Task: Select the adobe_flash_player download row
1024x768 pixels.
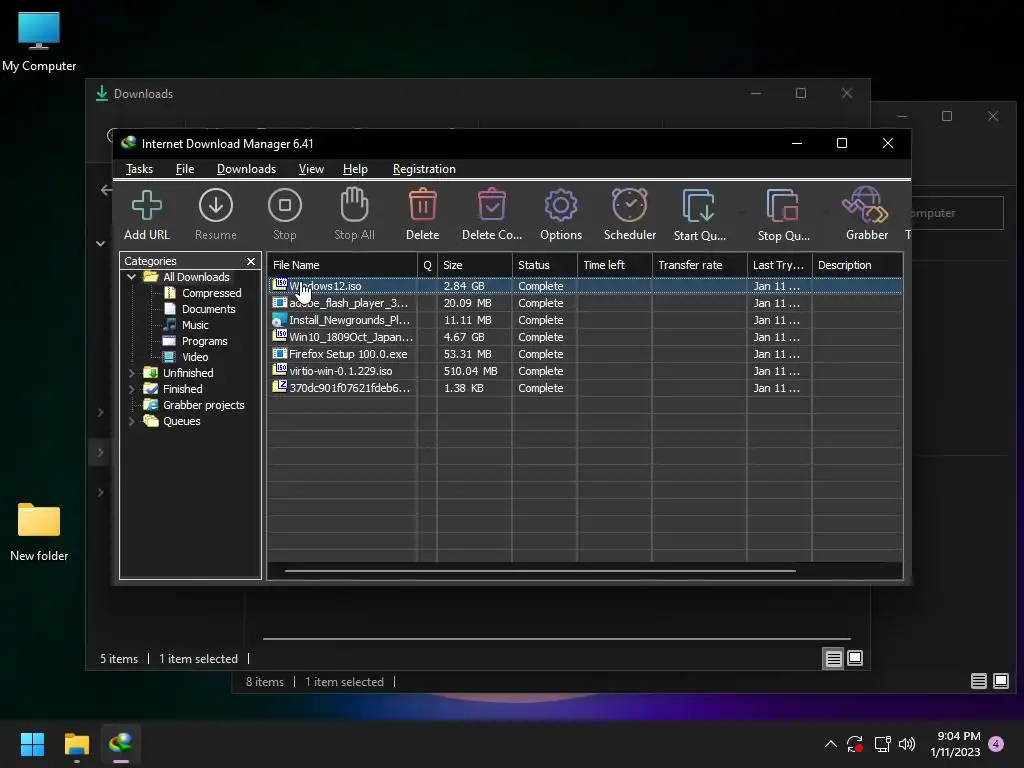Action: 585,303
